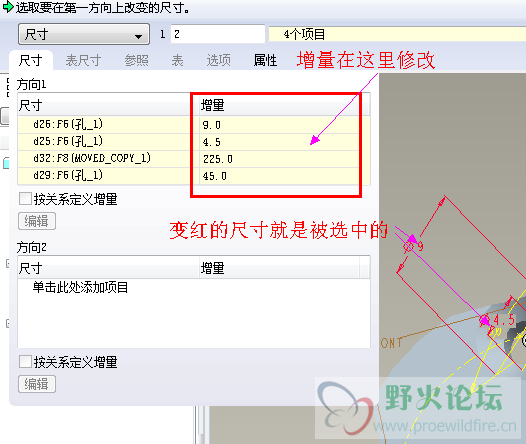Enable 按关系定义增量 under 方向1
This screenshot has width=526, height=444.
pyautogui.click(x=25, y=199)
